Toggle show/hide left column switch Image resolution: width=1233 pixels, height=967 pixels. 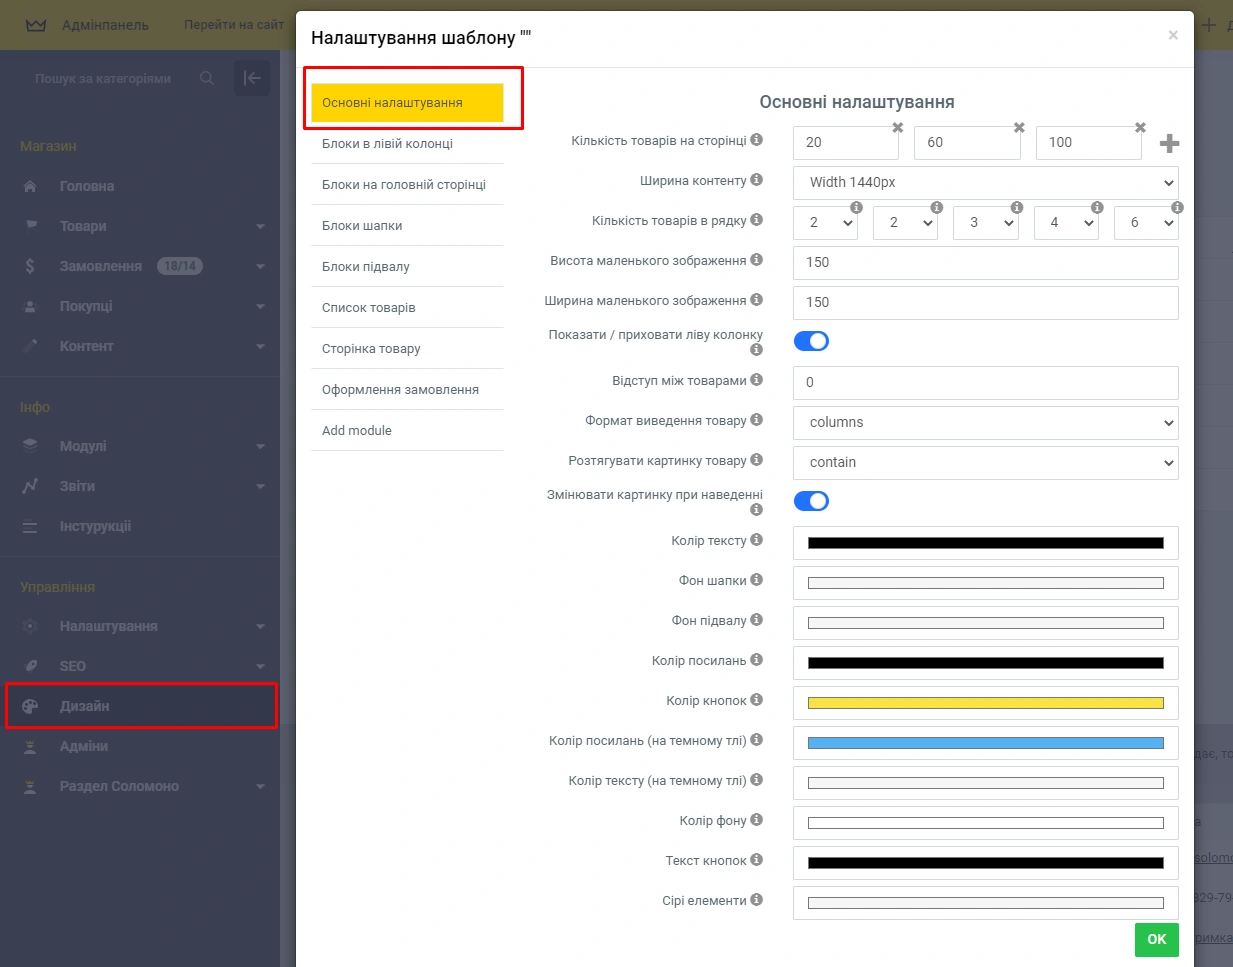[x=811, y=341]
